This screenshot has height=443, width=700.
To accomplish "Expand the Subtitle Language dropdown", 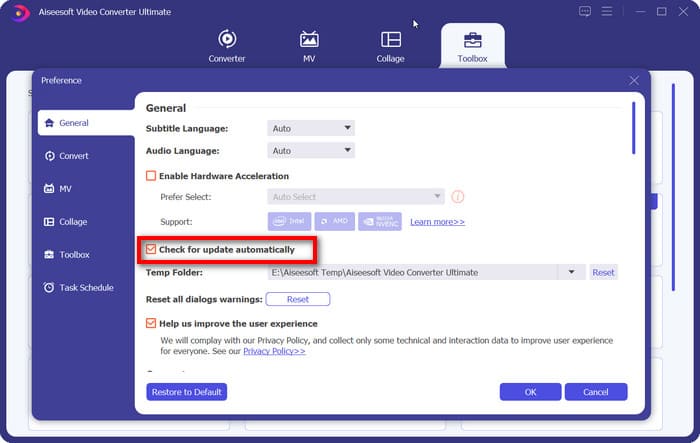I will pos(311,128).
